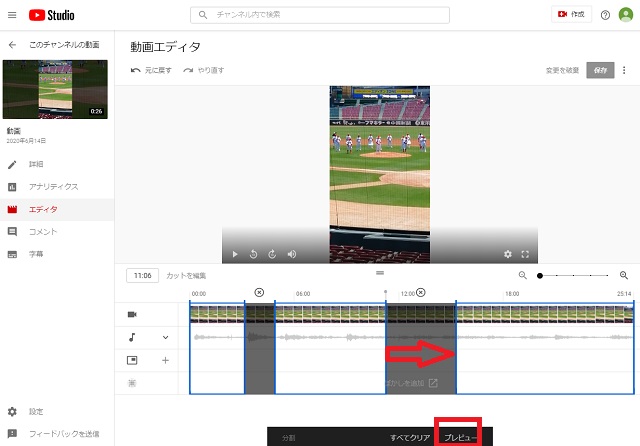Open the video thumbnail in sidebar
640x446 pixels.
(55, 89)
